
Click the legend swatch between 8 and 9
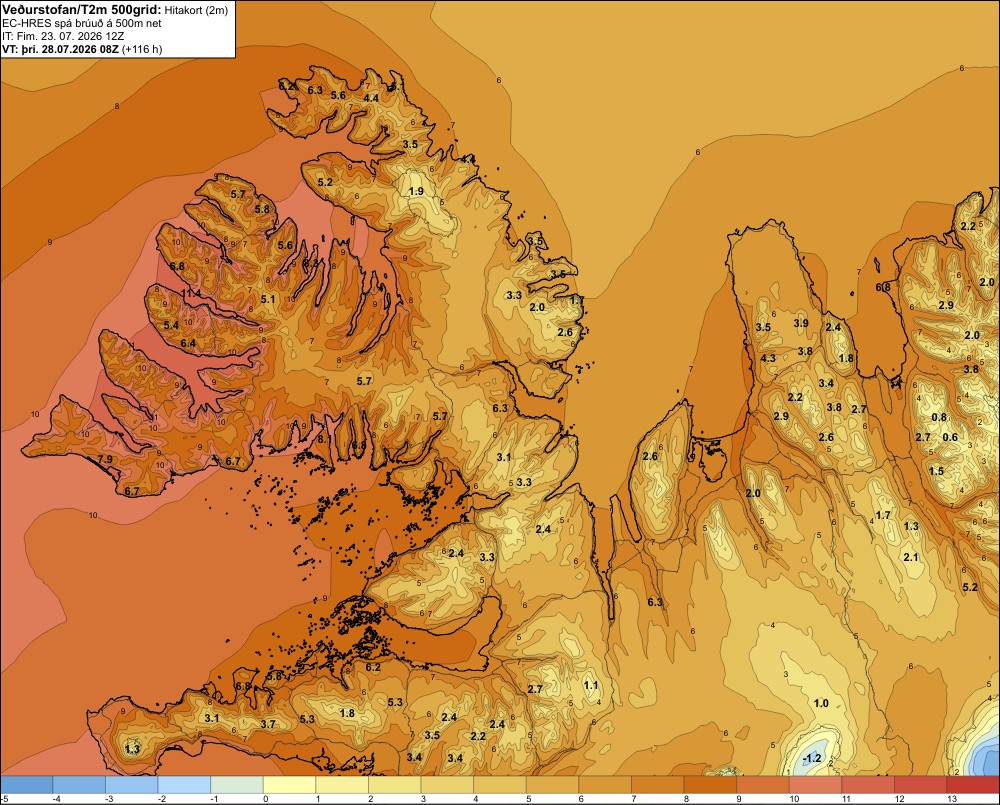click(710, 785)
